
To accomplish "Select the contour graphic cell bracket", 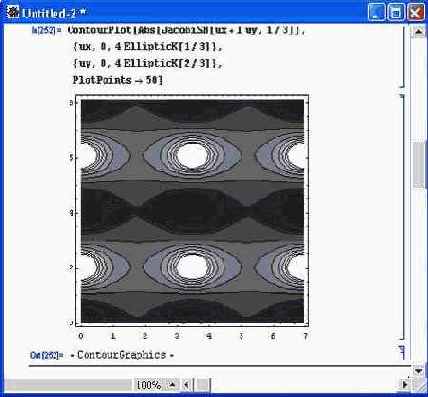I will point(403,217).
